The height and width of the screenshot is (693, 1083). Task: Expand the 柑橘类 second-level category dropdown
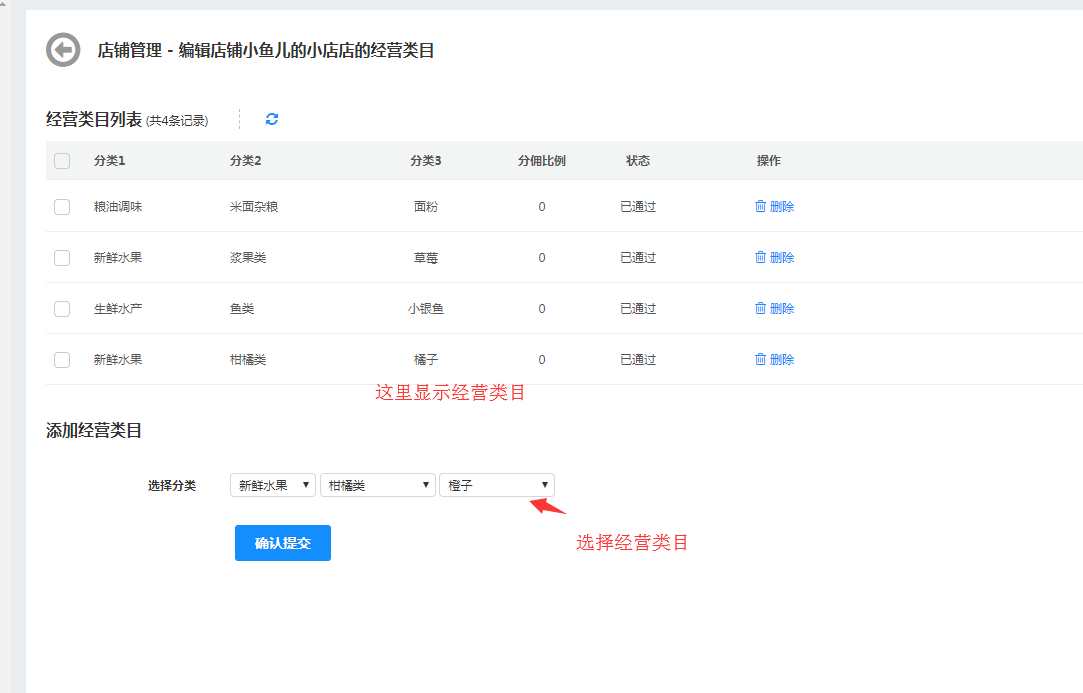[377, 485]
